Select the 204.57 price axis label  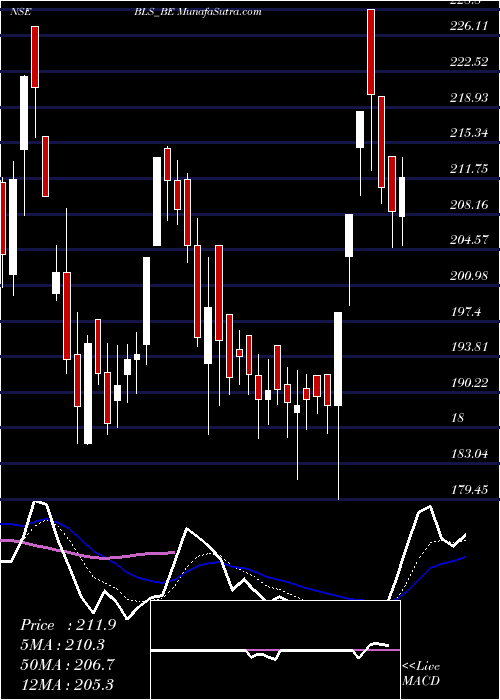click(469, 241)
